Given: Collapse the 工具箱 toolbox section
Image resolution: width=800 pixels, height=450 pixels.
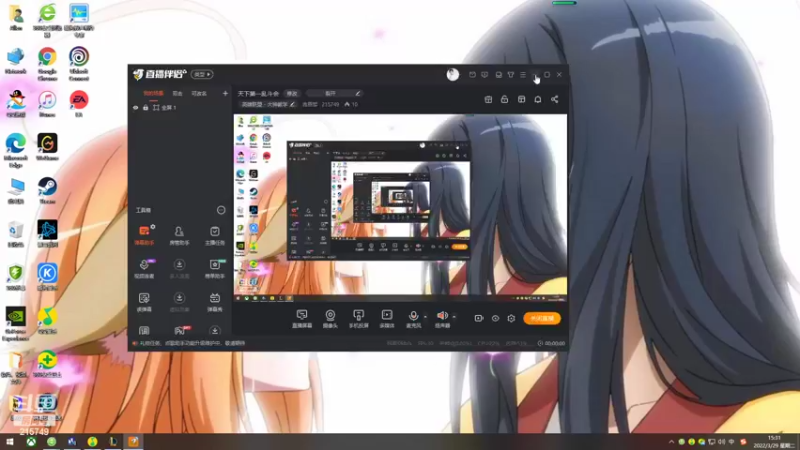Looking at the screenshot, I should click(x=221, y=210).
